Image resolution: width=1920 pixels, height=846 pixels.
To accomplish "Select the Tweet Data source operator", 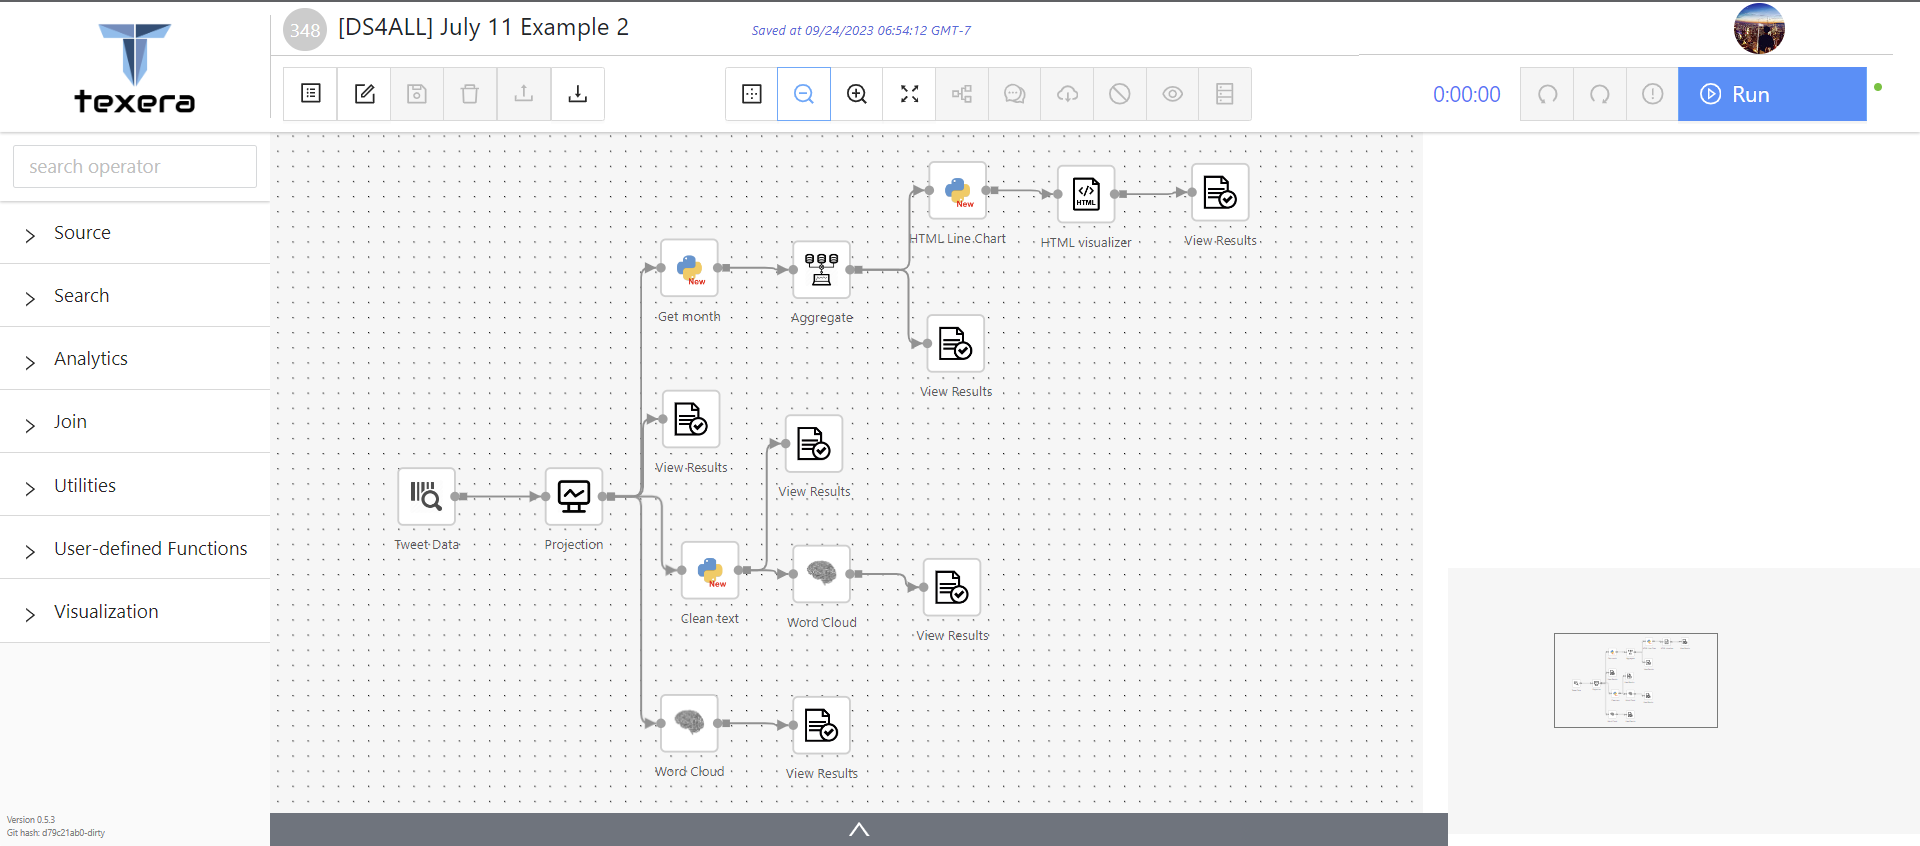I will click(x=426, y=496).
